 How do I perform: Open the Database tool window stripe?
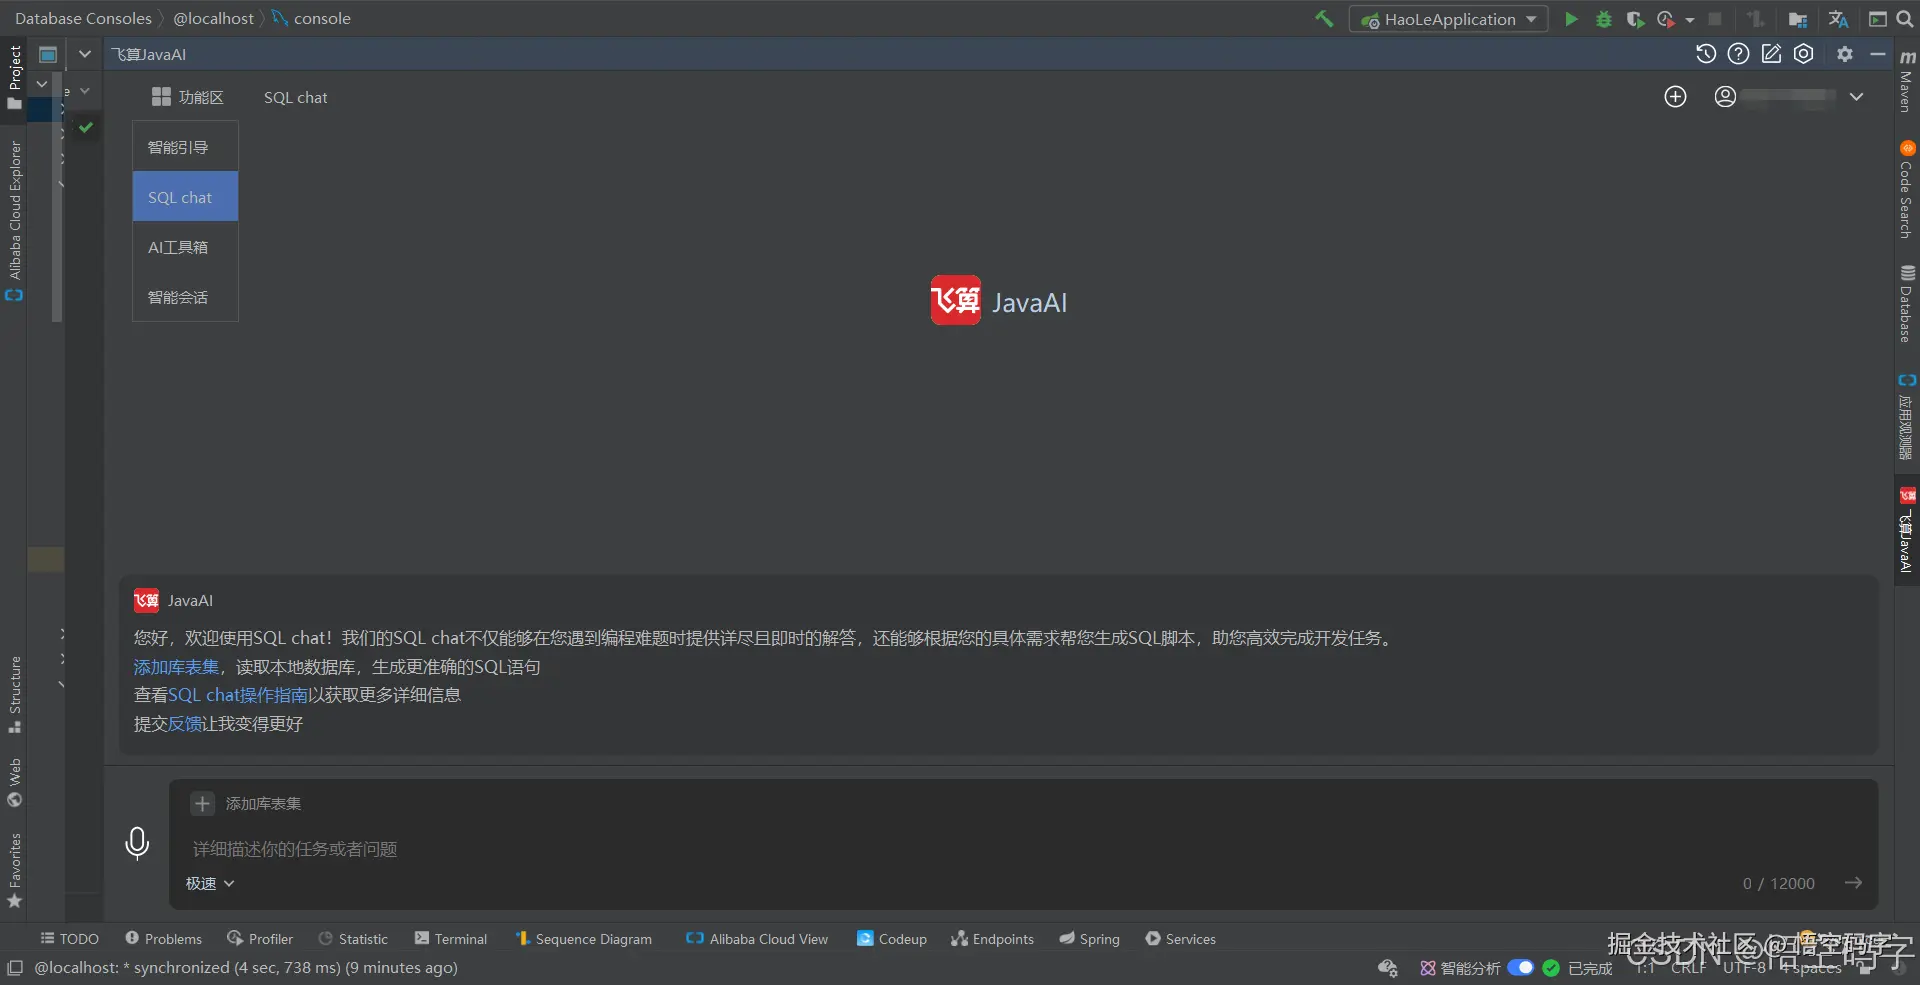1907,304
